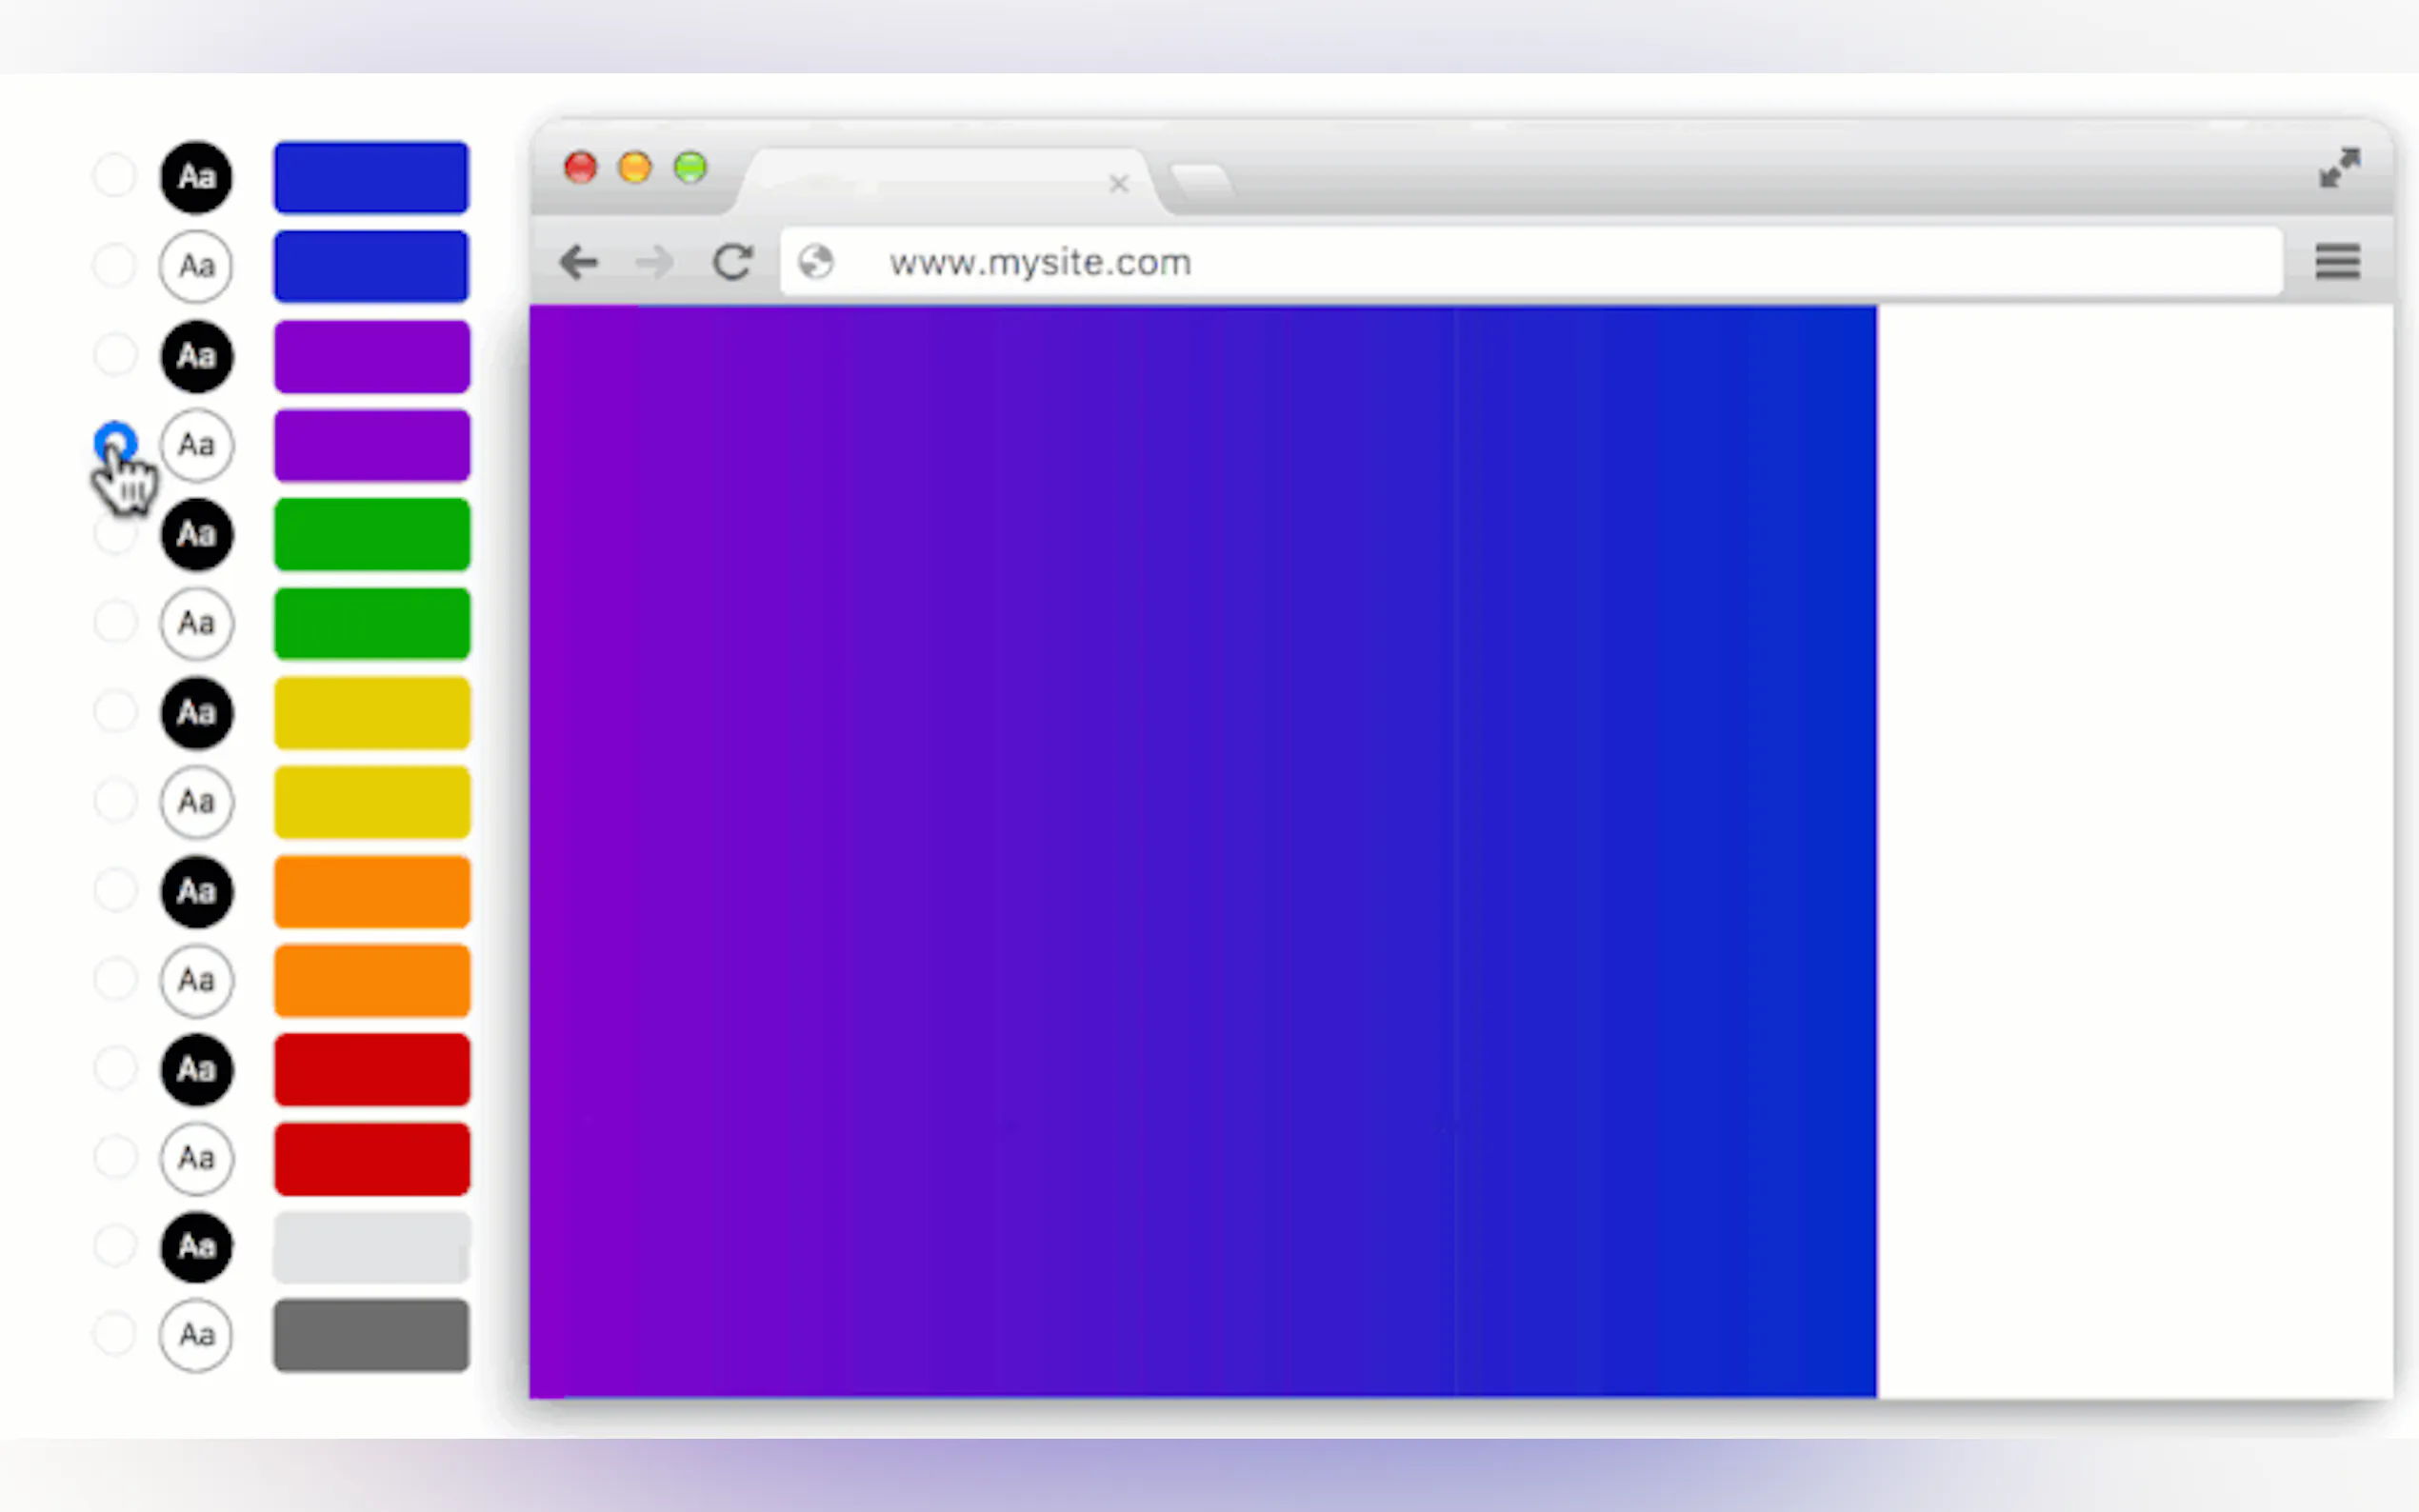Click the www.mysite.com address field
The image size is (2419, 1512).
tap(1531, 262)
